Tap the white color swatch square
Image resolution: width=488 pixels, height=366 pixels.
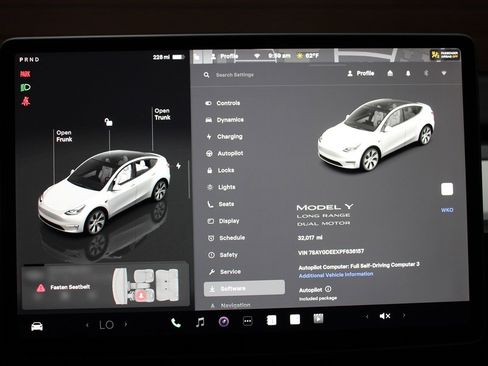447,189
